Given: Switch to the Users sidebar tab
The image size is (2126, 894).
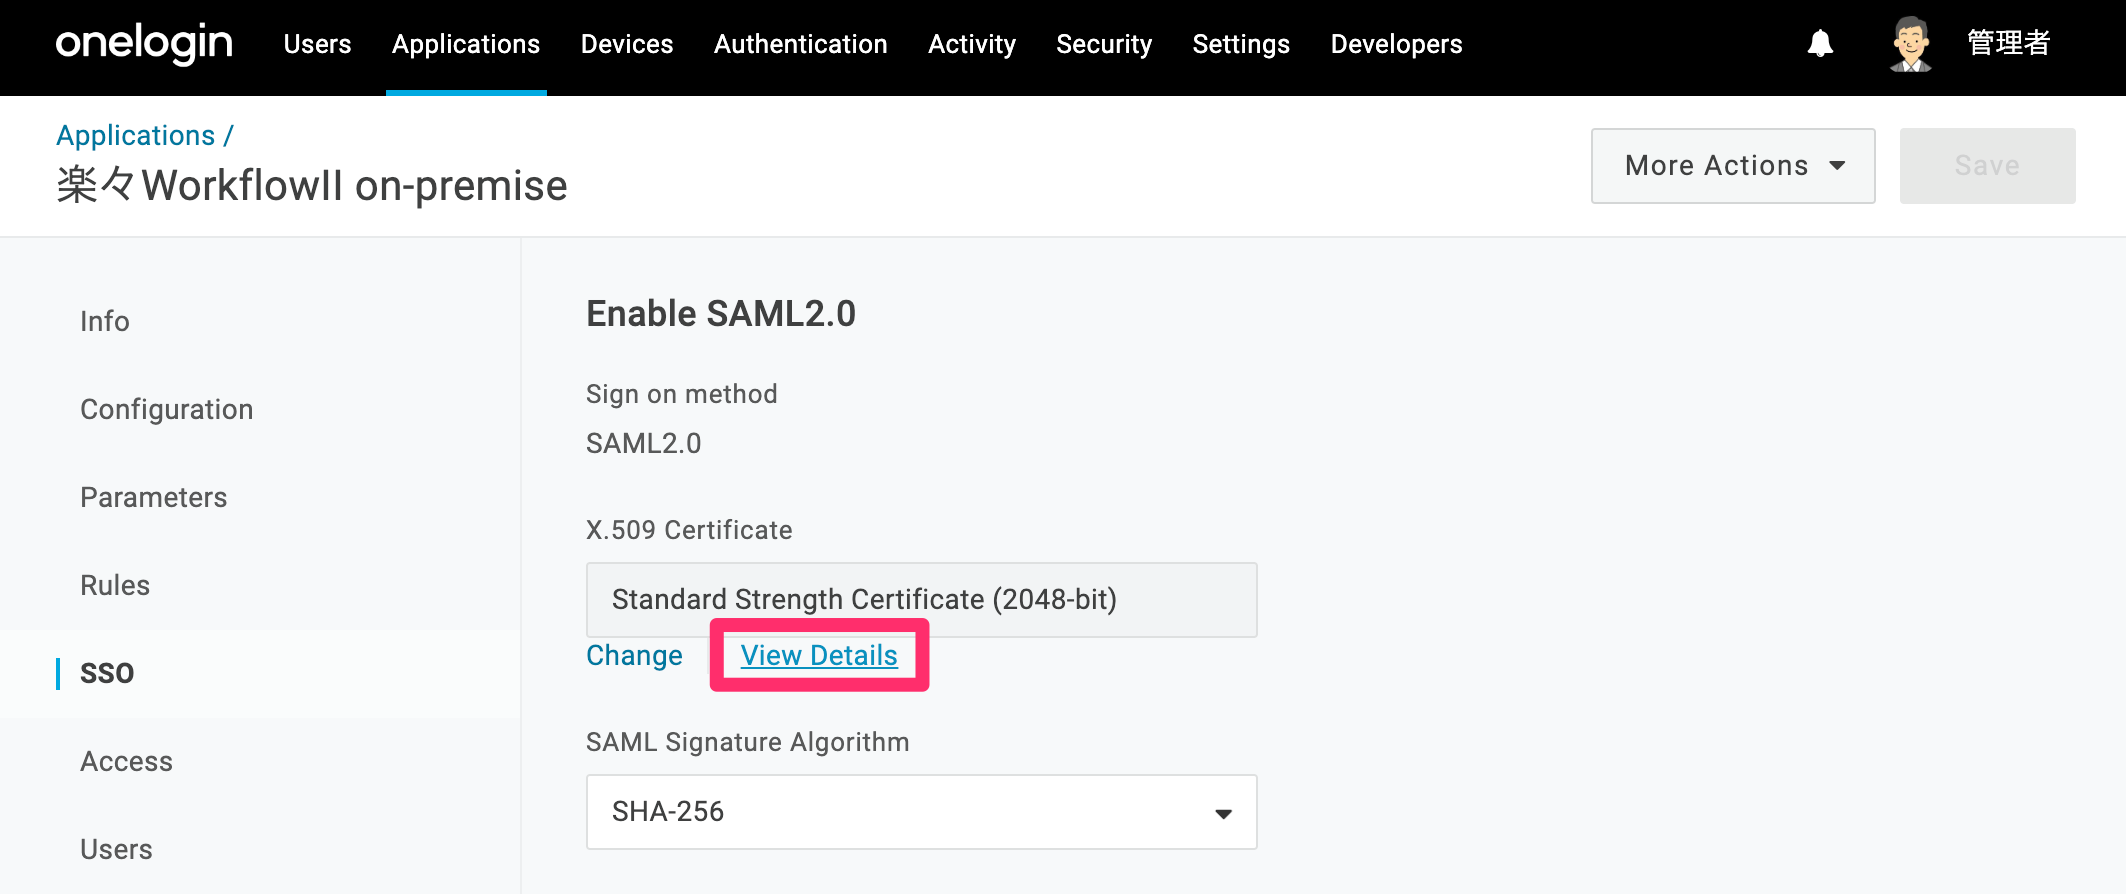Looking at the screenshot, I should pos(116,849).
